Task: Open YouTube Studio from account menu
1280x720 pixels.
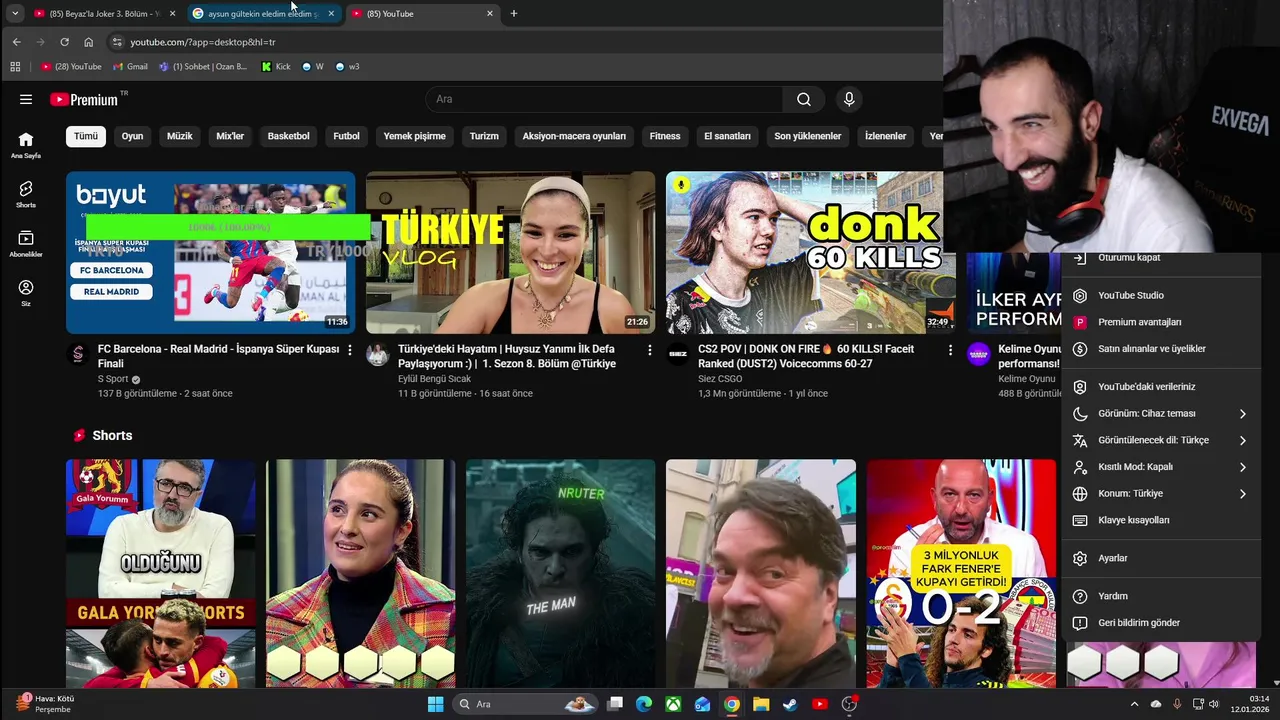Action: [x=1161, y=295]
